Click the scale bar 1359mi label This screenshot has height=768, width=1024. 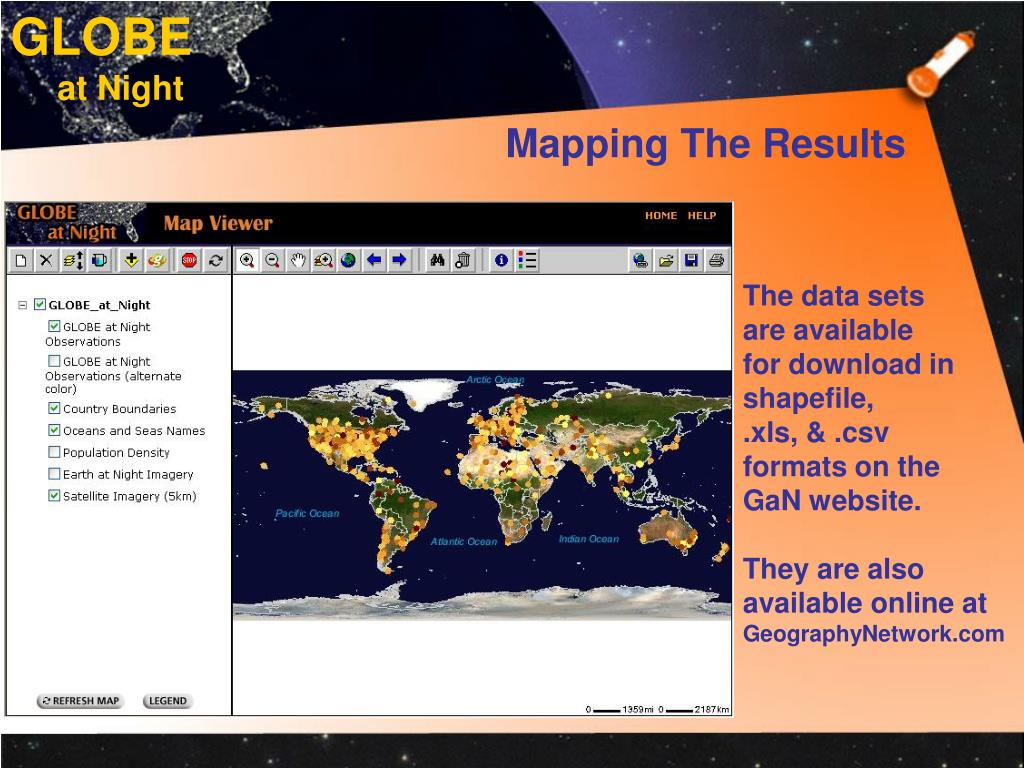coord(637,709)
